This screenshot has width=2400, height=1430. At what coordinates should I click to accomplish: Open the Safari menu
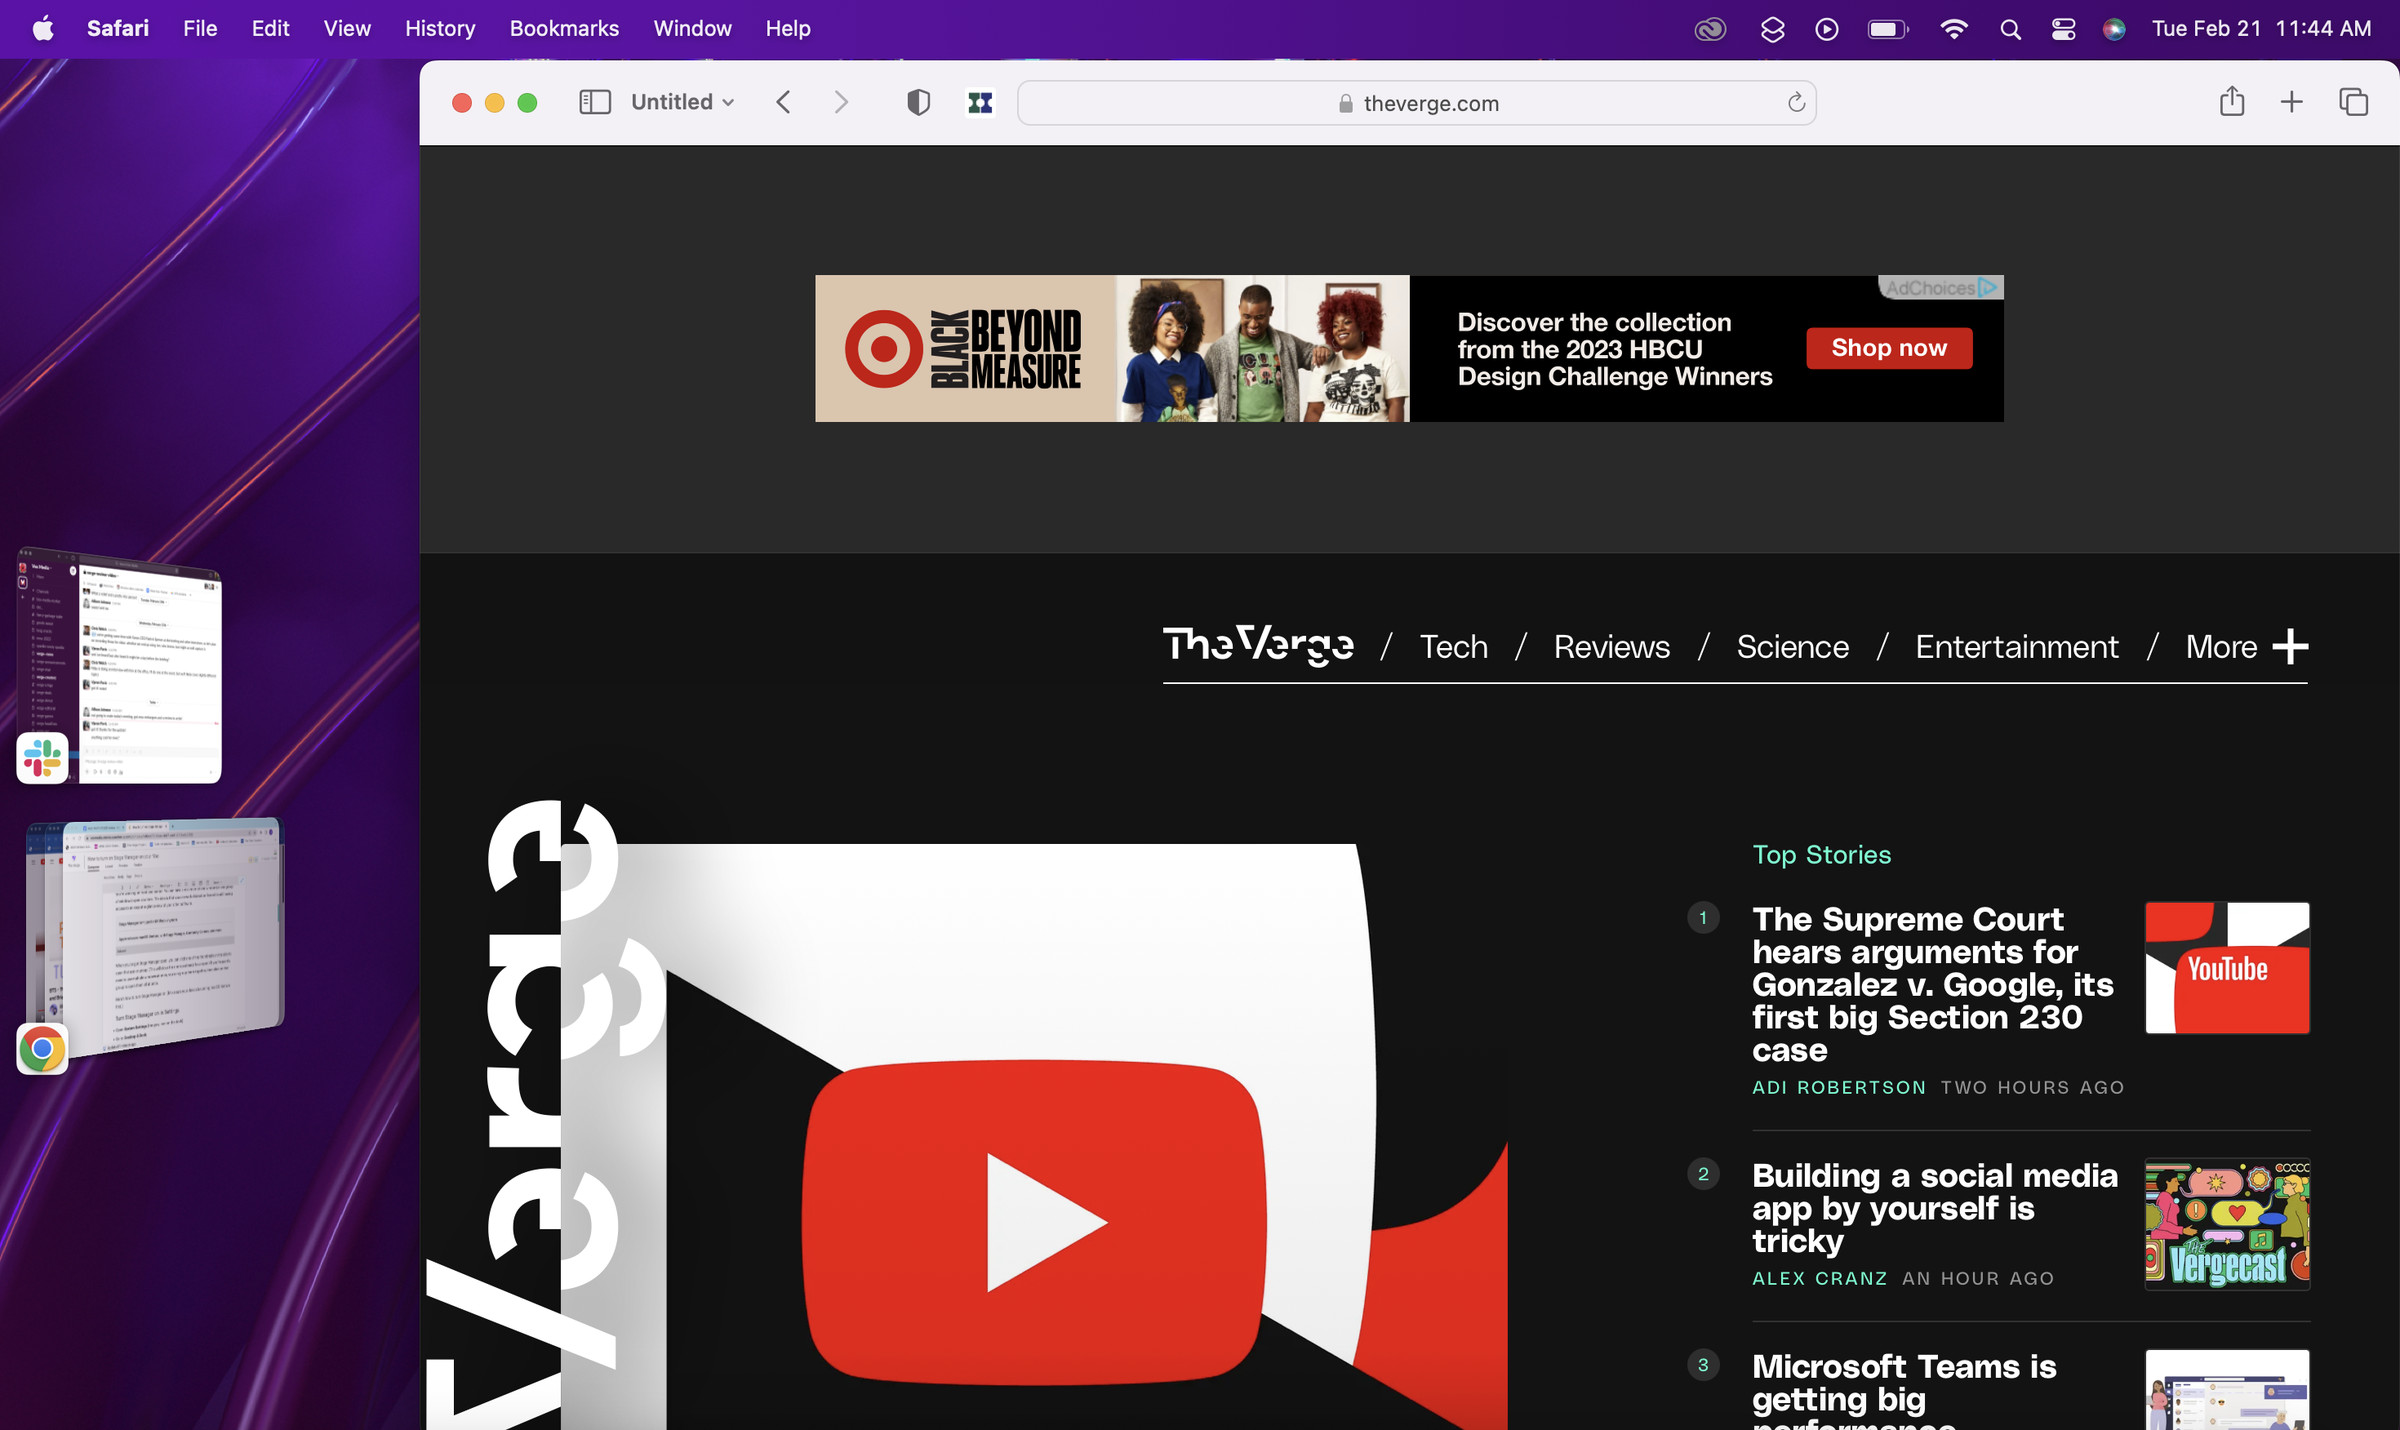[x=118, y=28]
